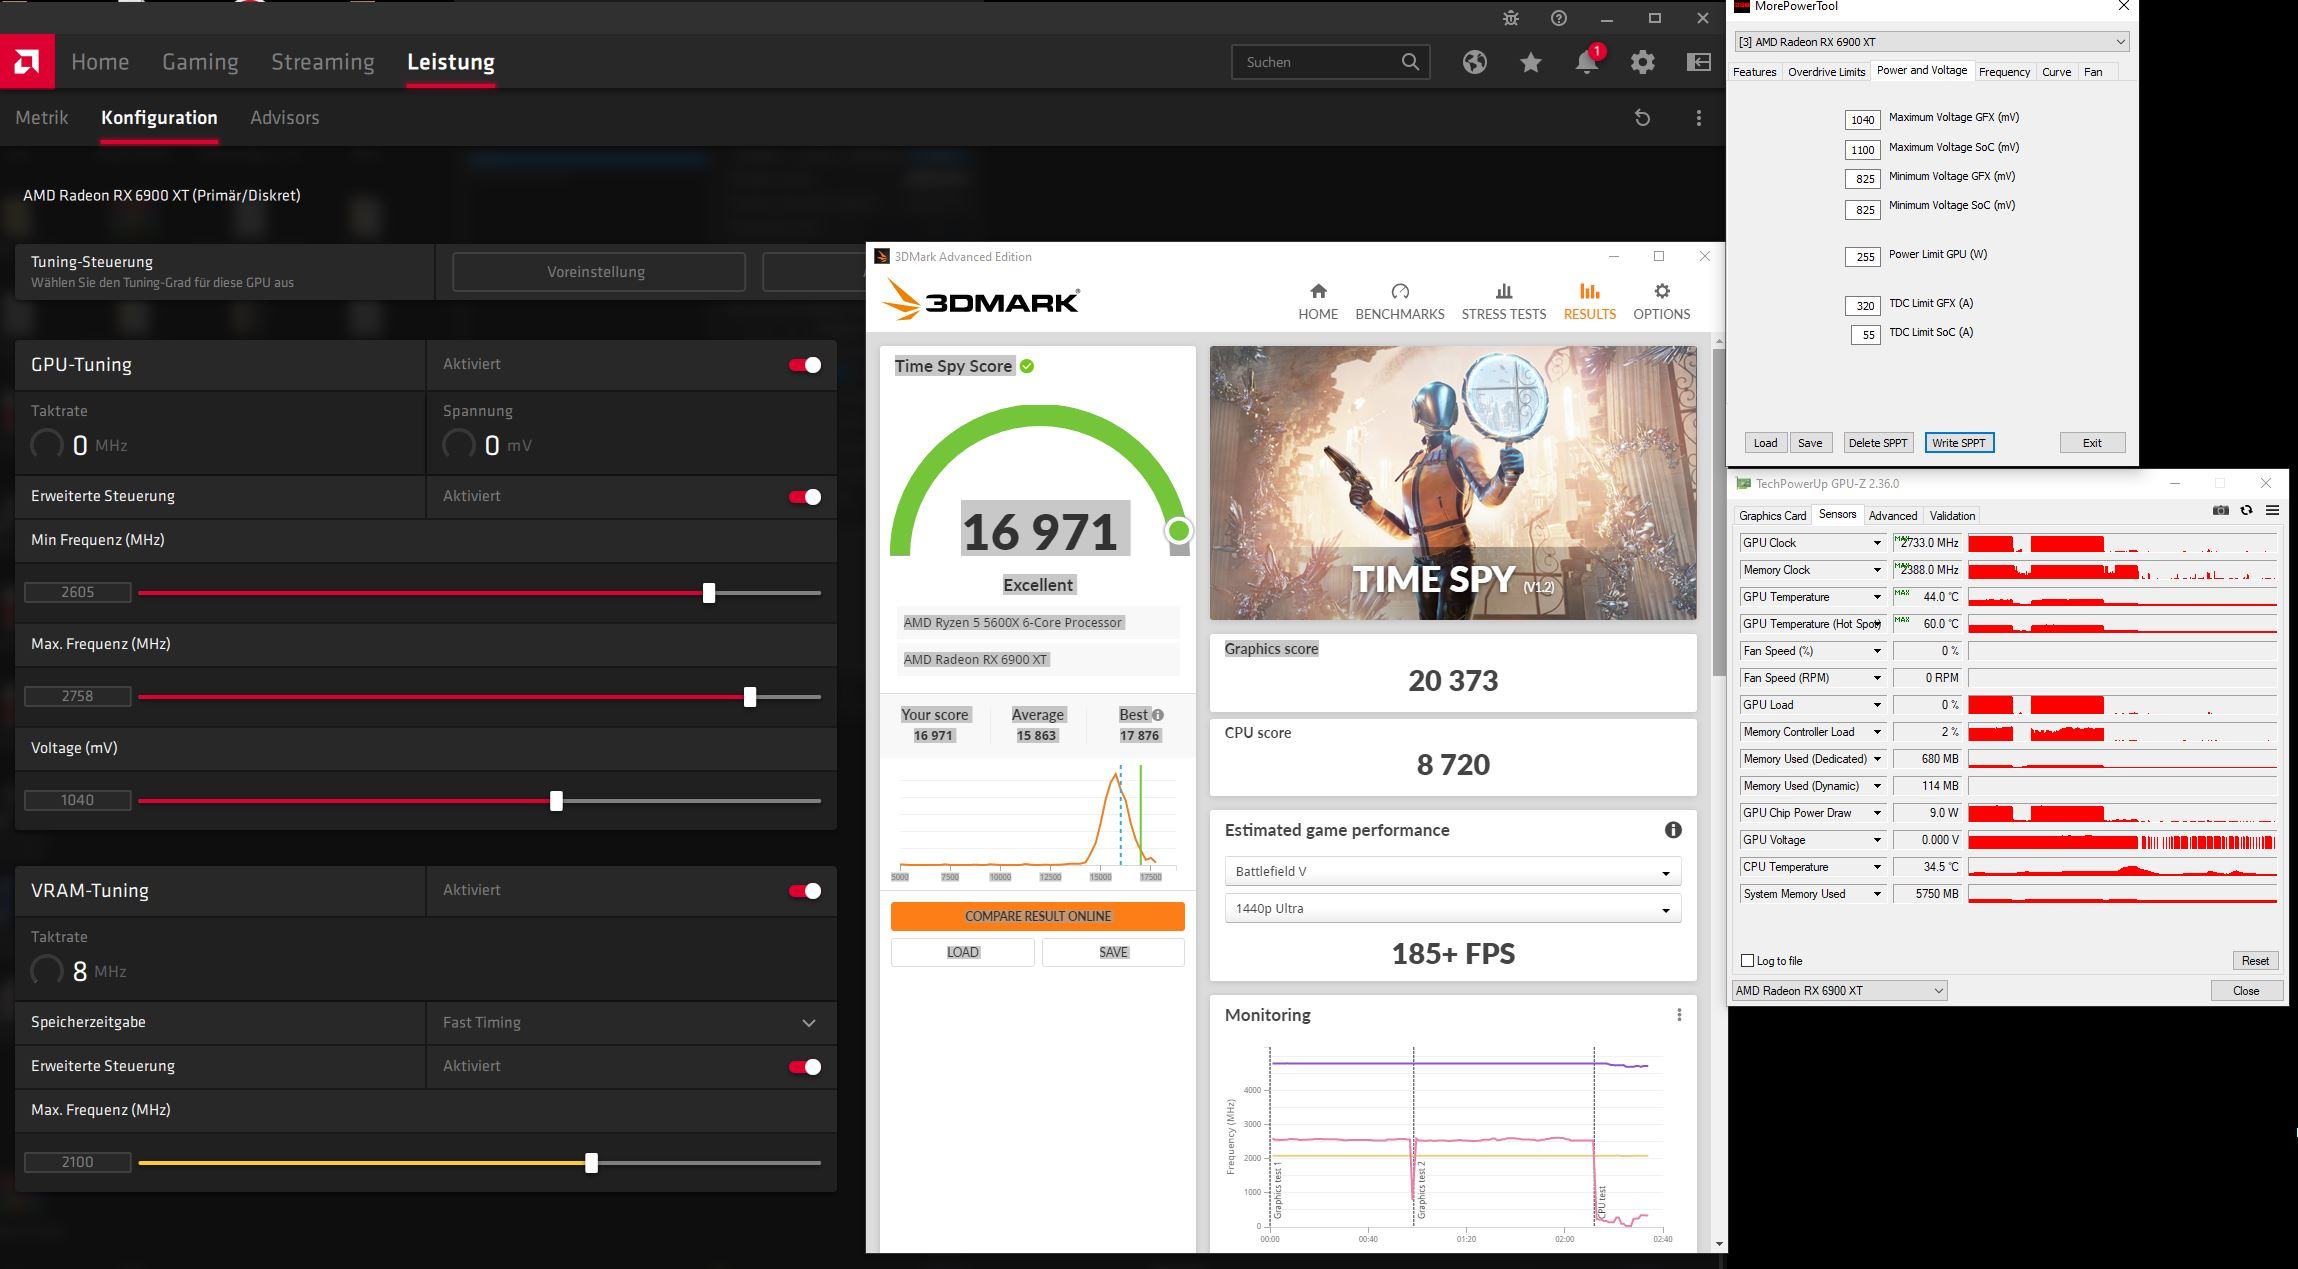
Task: Click estimated game performance info icon
Action: pyautogui.click(x=1672, y=830)
